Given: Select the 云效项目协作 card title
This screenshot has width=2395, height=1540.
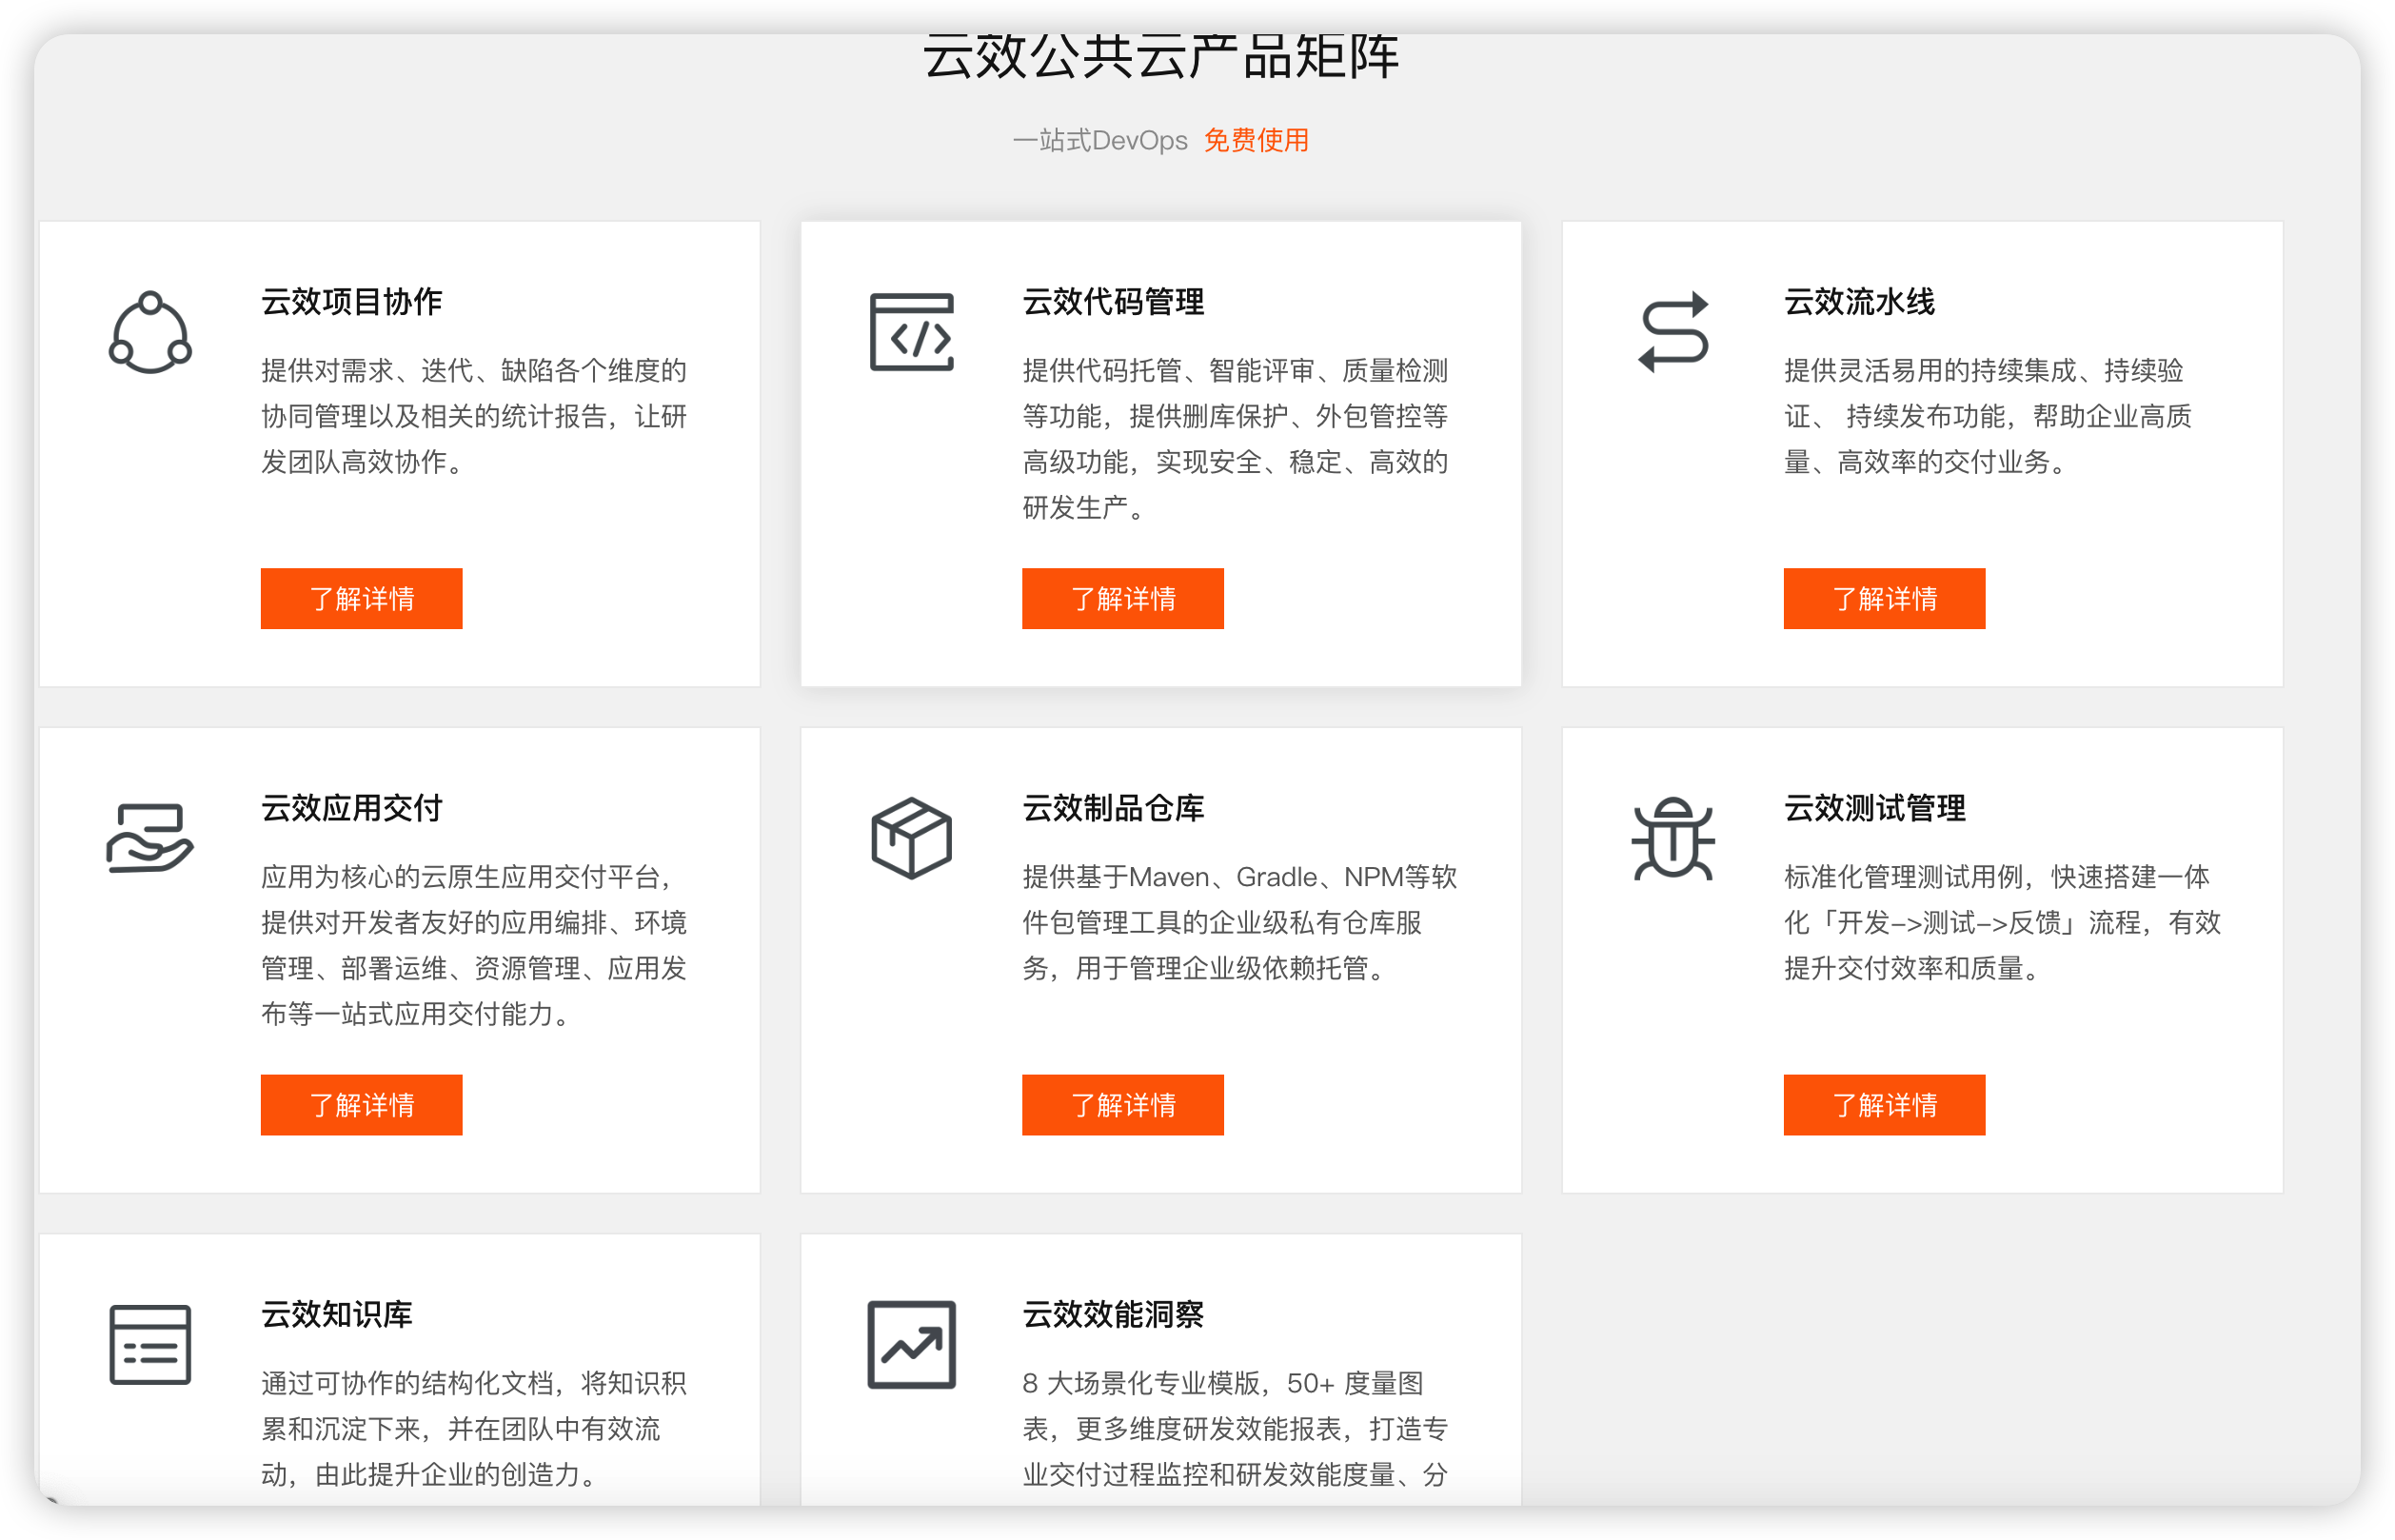Looking at the screenshot, I should click(x=351, y=301).
